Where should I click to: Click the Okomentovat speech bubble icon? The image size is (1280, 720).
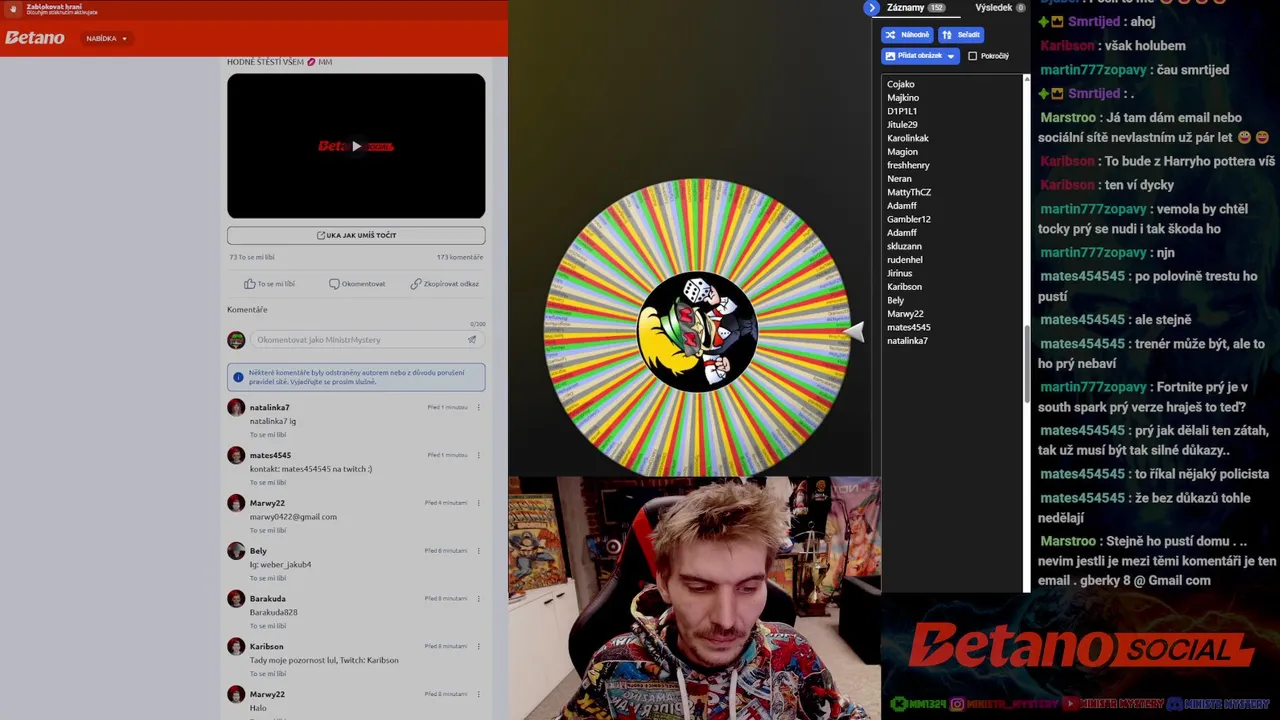tap(334, 284)
